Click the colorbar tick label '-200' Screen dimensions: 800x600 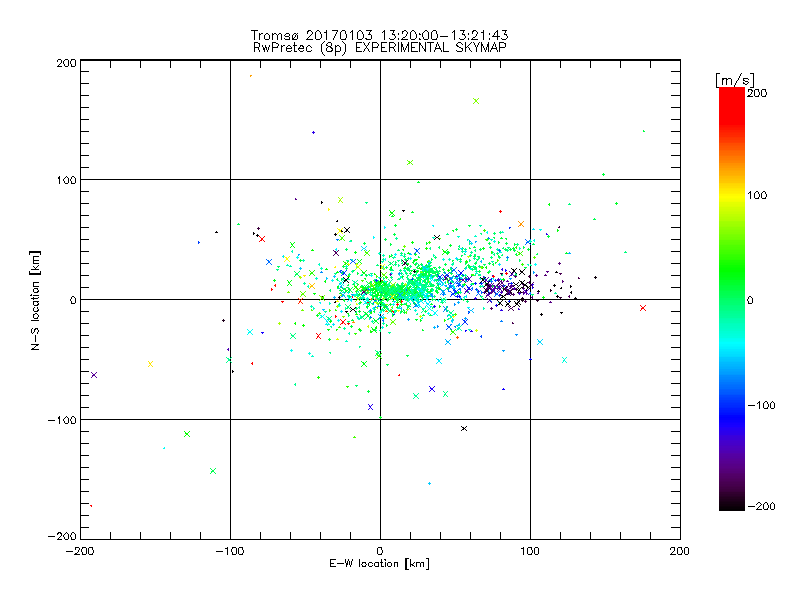(x=761, y=507)
